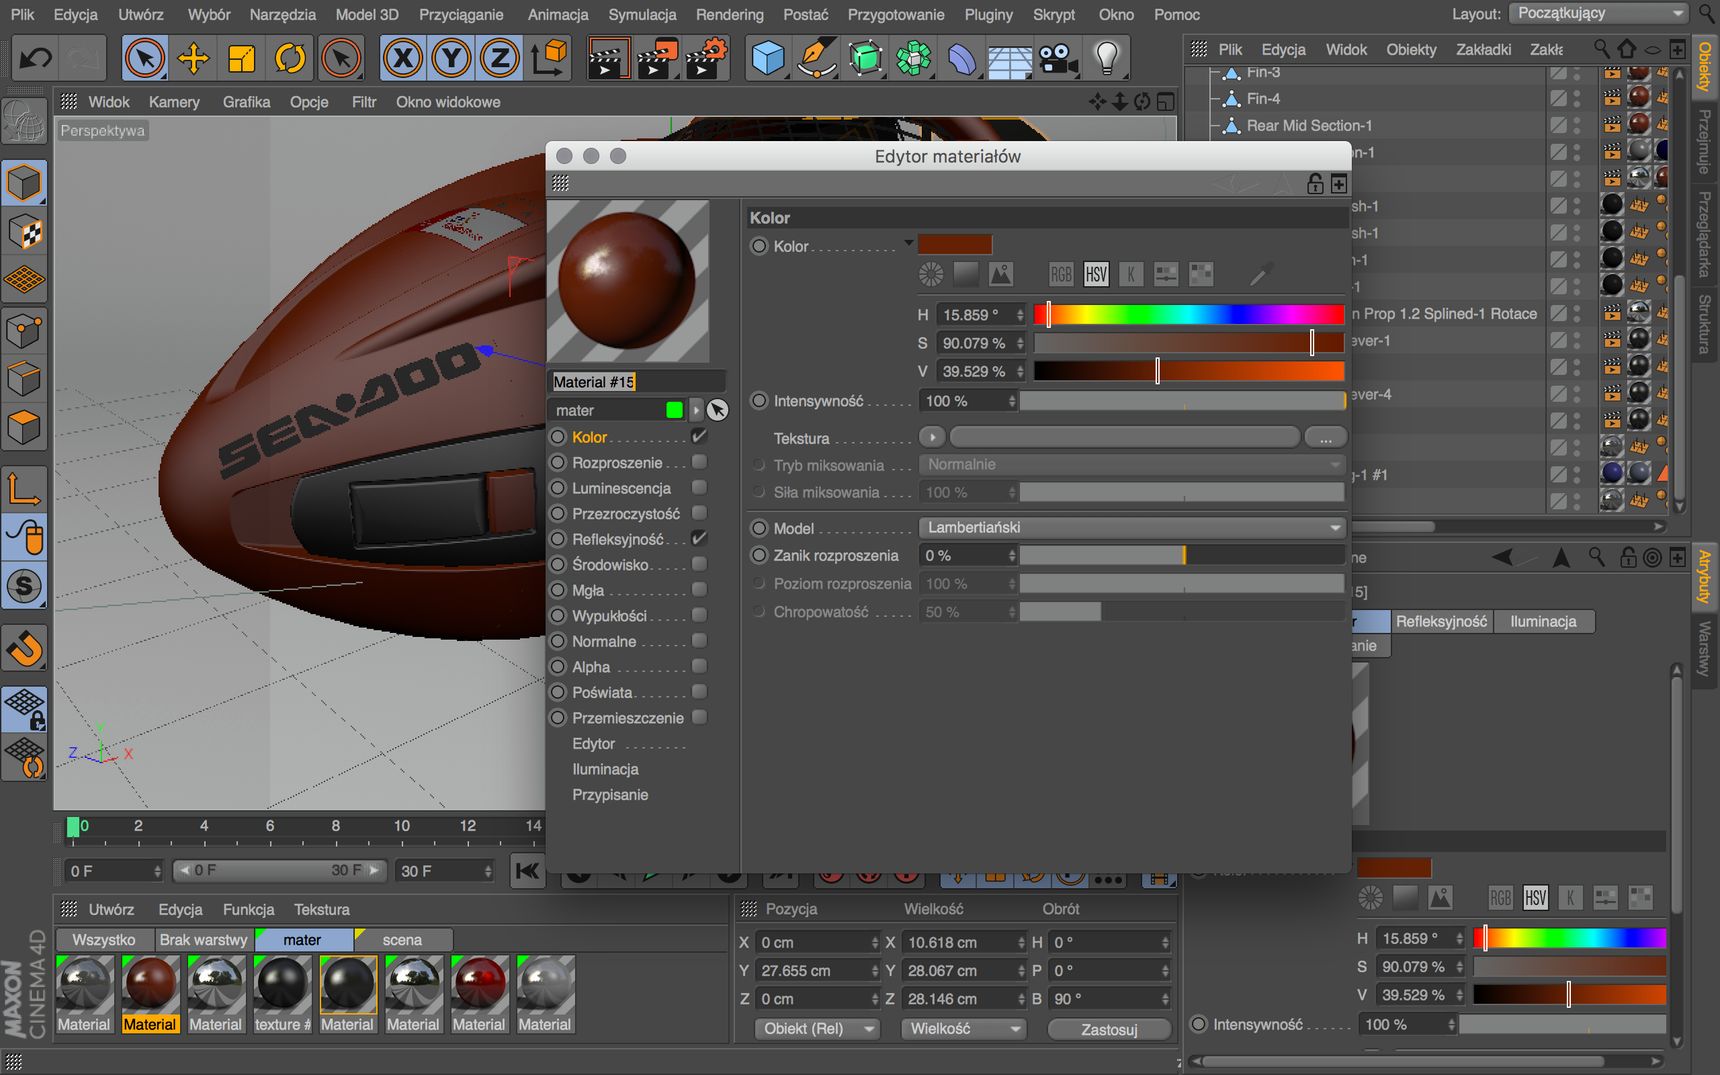Click the Tekstura browse ellipsis button
The image size is (1720, 1075).
pos(1325,437)
